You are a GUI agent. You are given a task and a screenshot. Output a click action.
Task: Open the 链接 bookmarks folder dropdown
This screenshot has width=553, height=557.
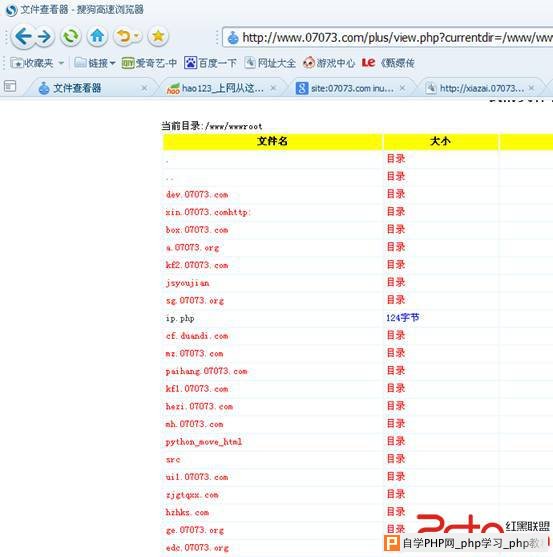coord(94,63)
